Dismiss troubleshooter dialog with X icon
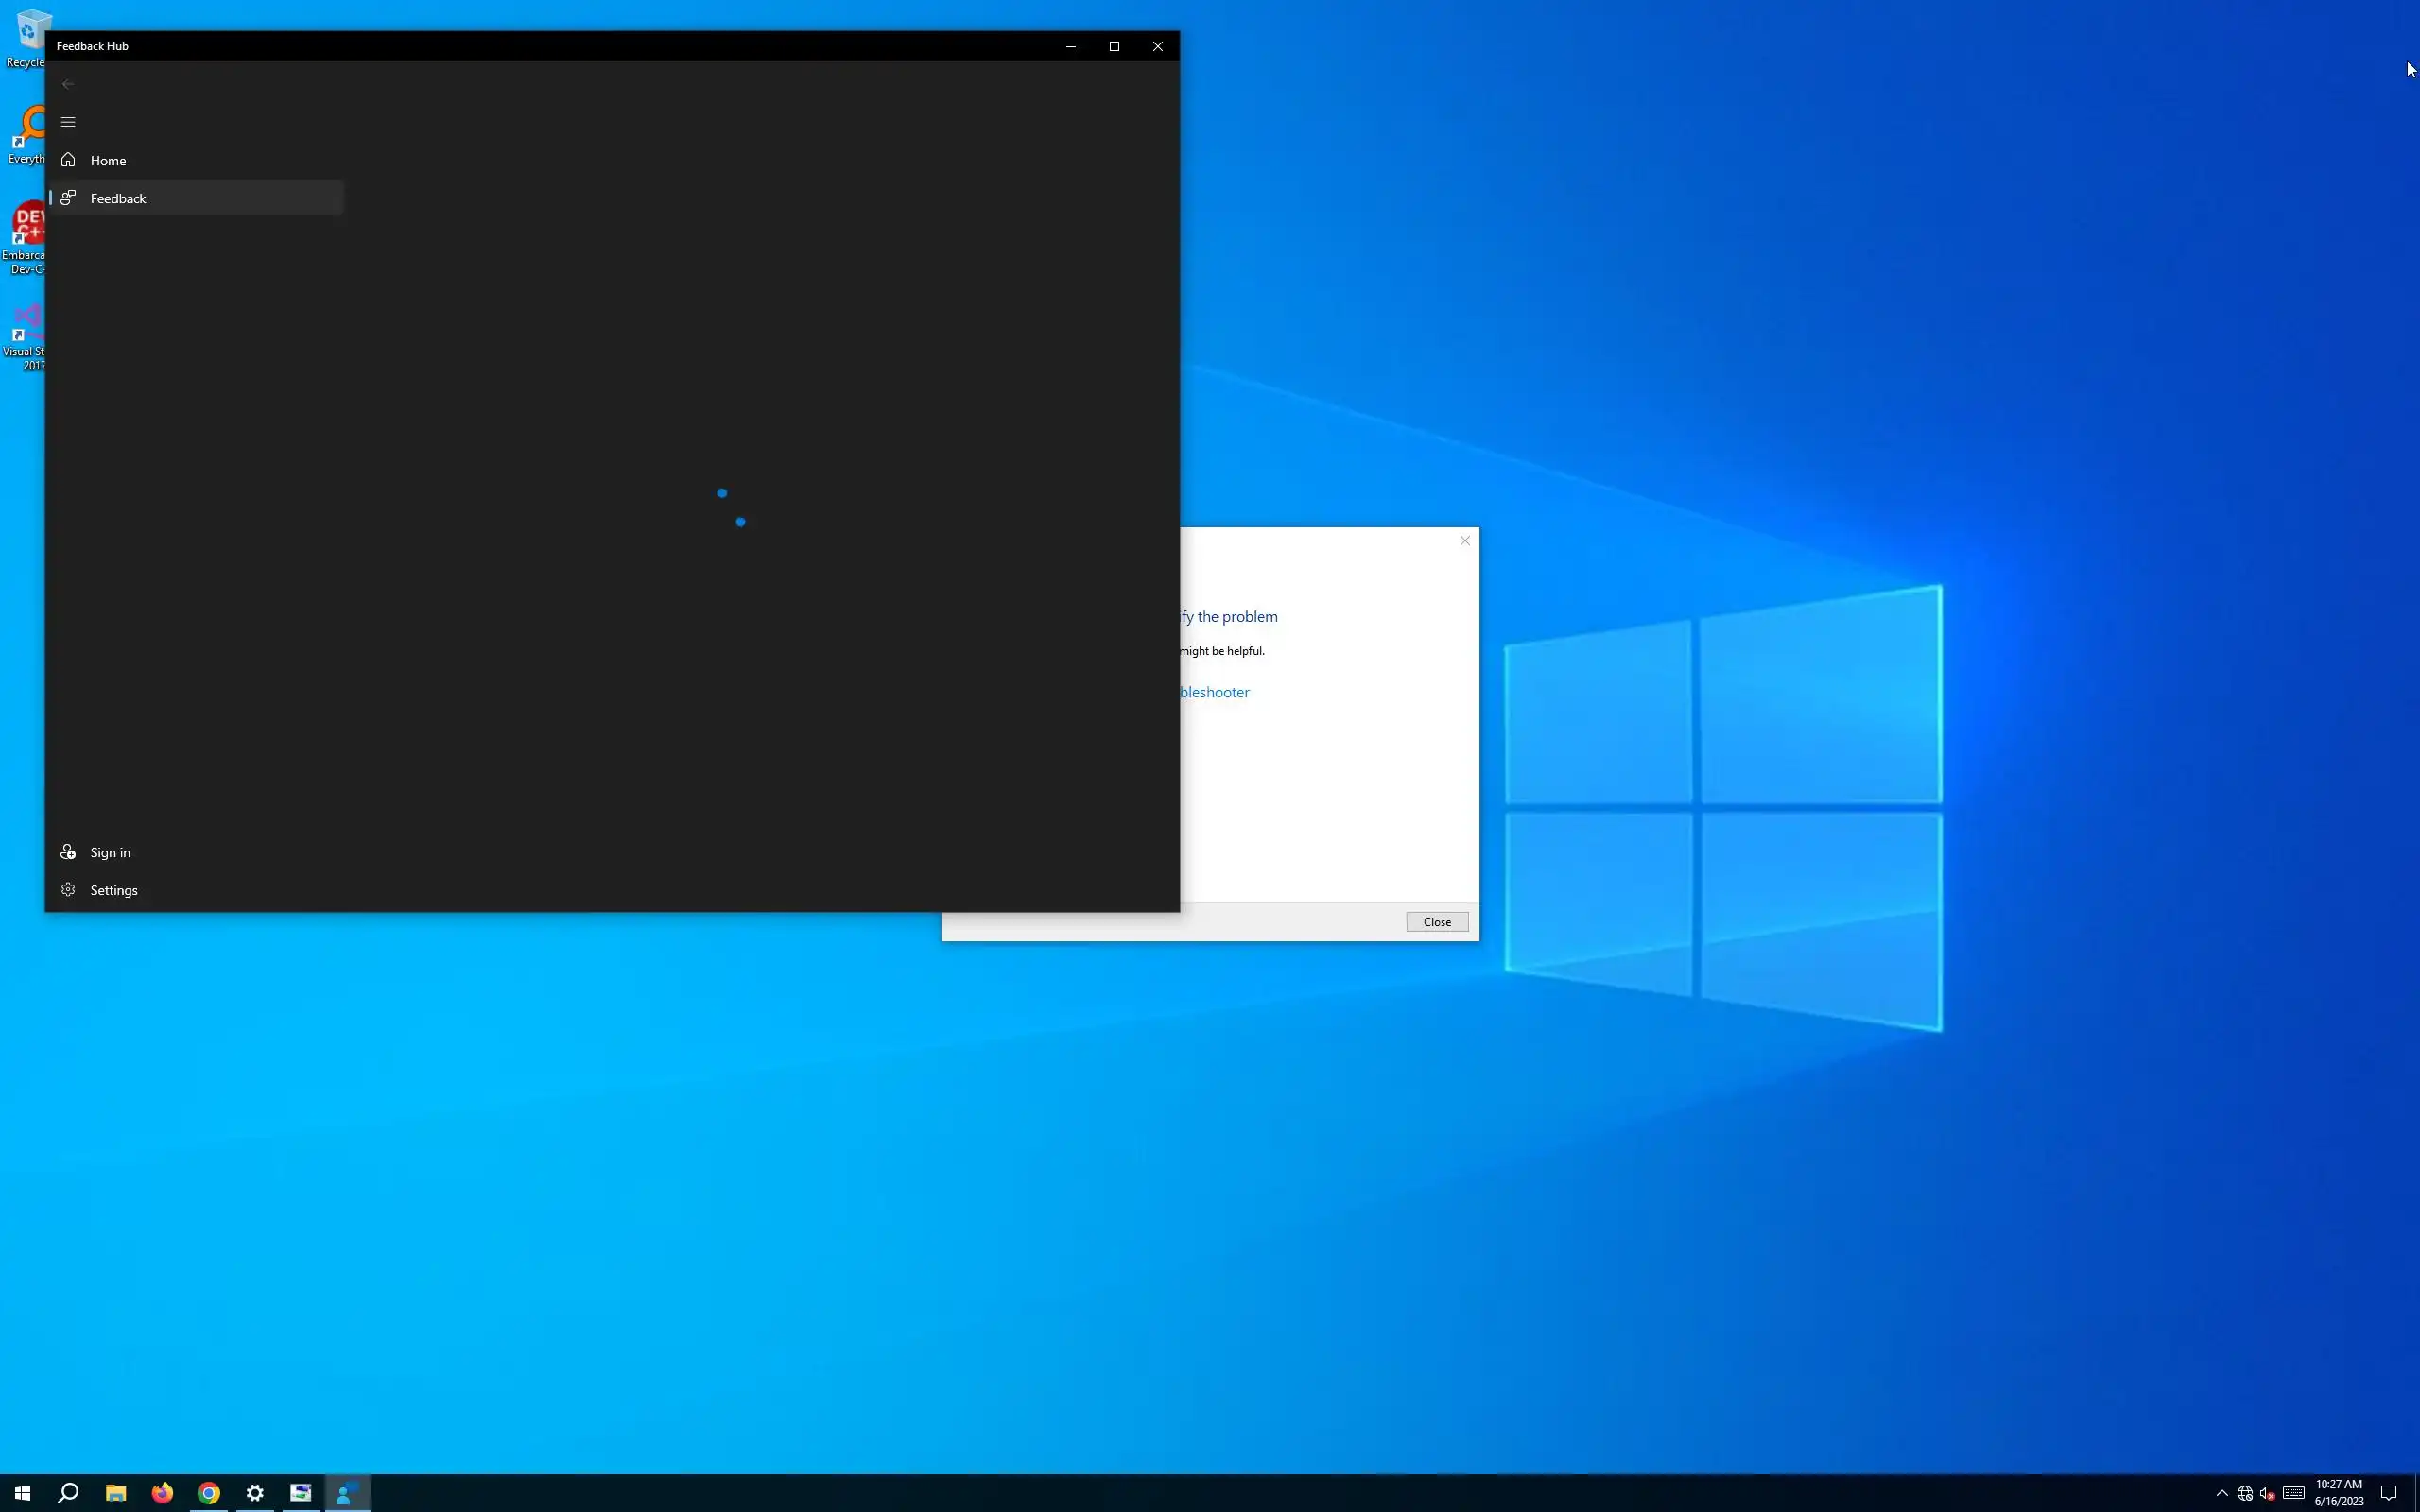2420x1512 pixels. click(x=1464, y=541)
